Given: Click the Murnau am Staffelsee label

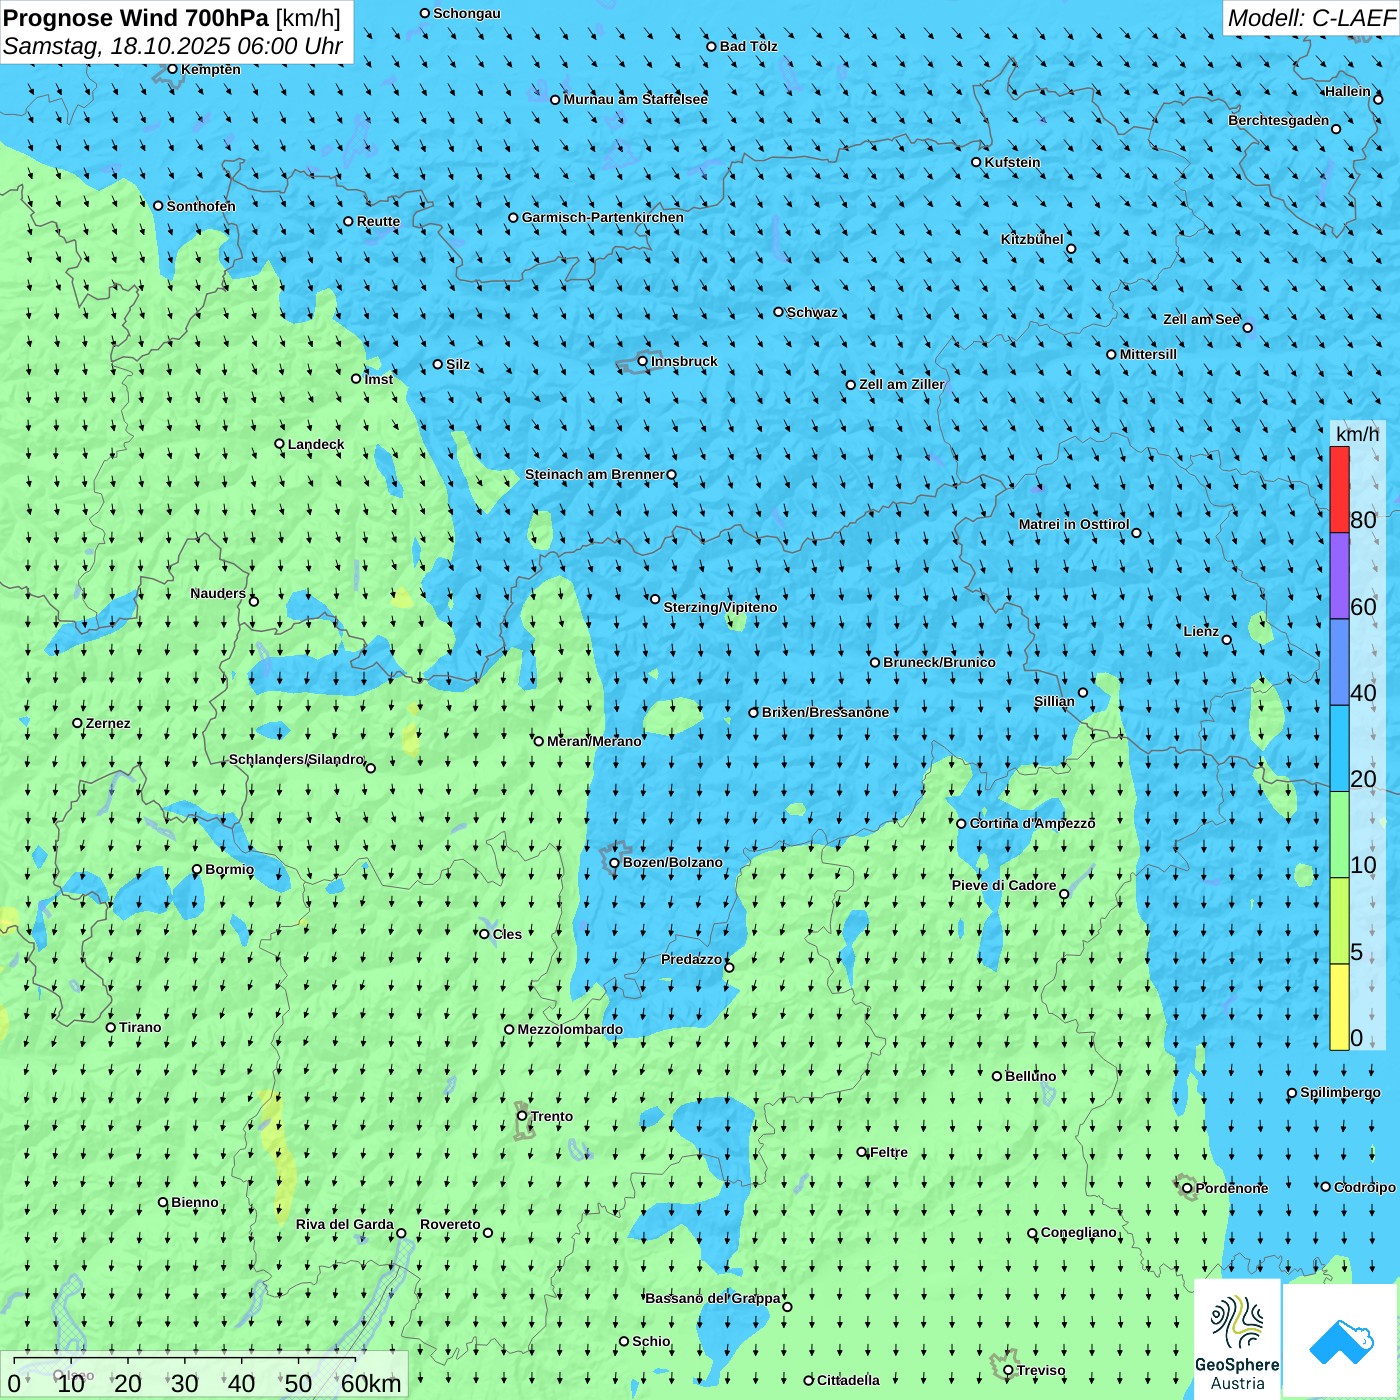Looking at the screenshot, I should point(635,99).
